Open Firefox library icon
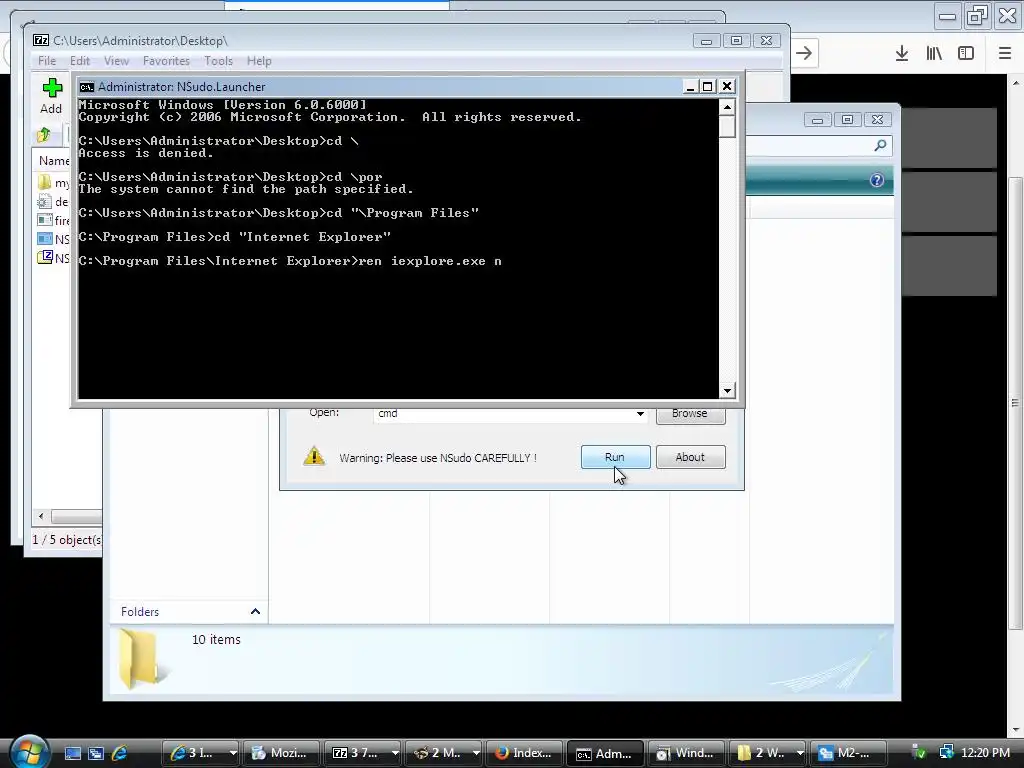The image size is (1024, 768). (x=934, y=54)
